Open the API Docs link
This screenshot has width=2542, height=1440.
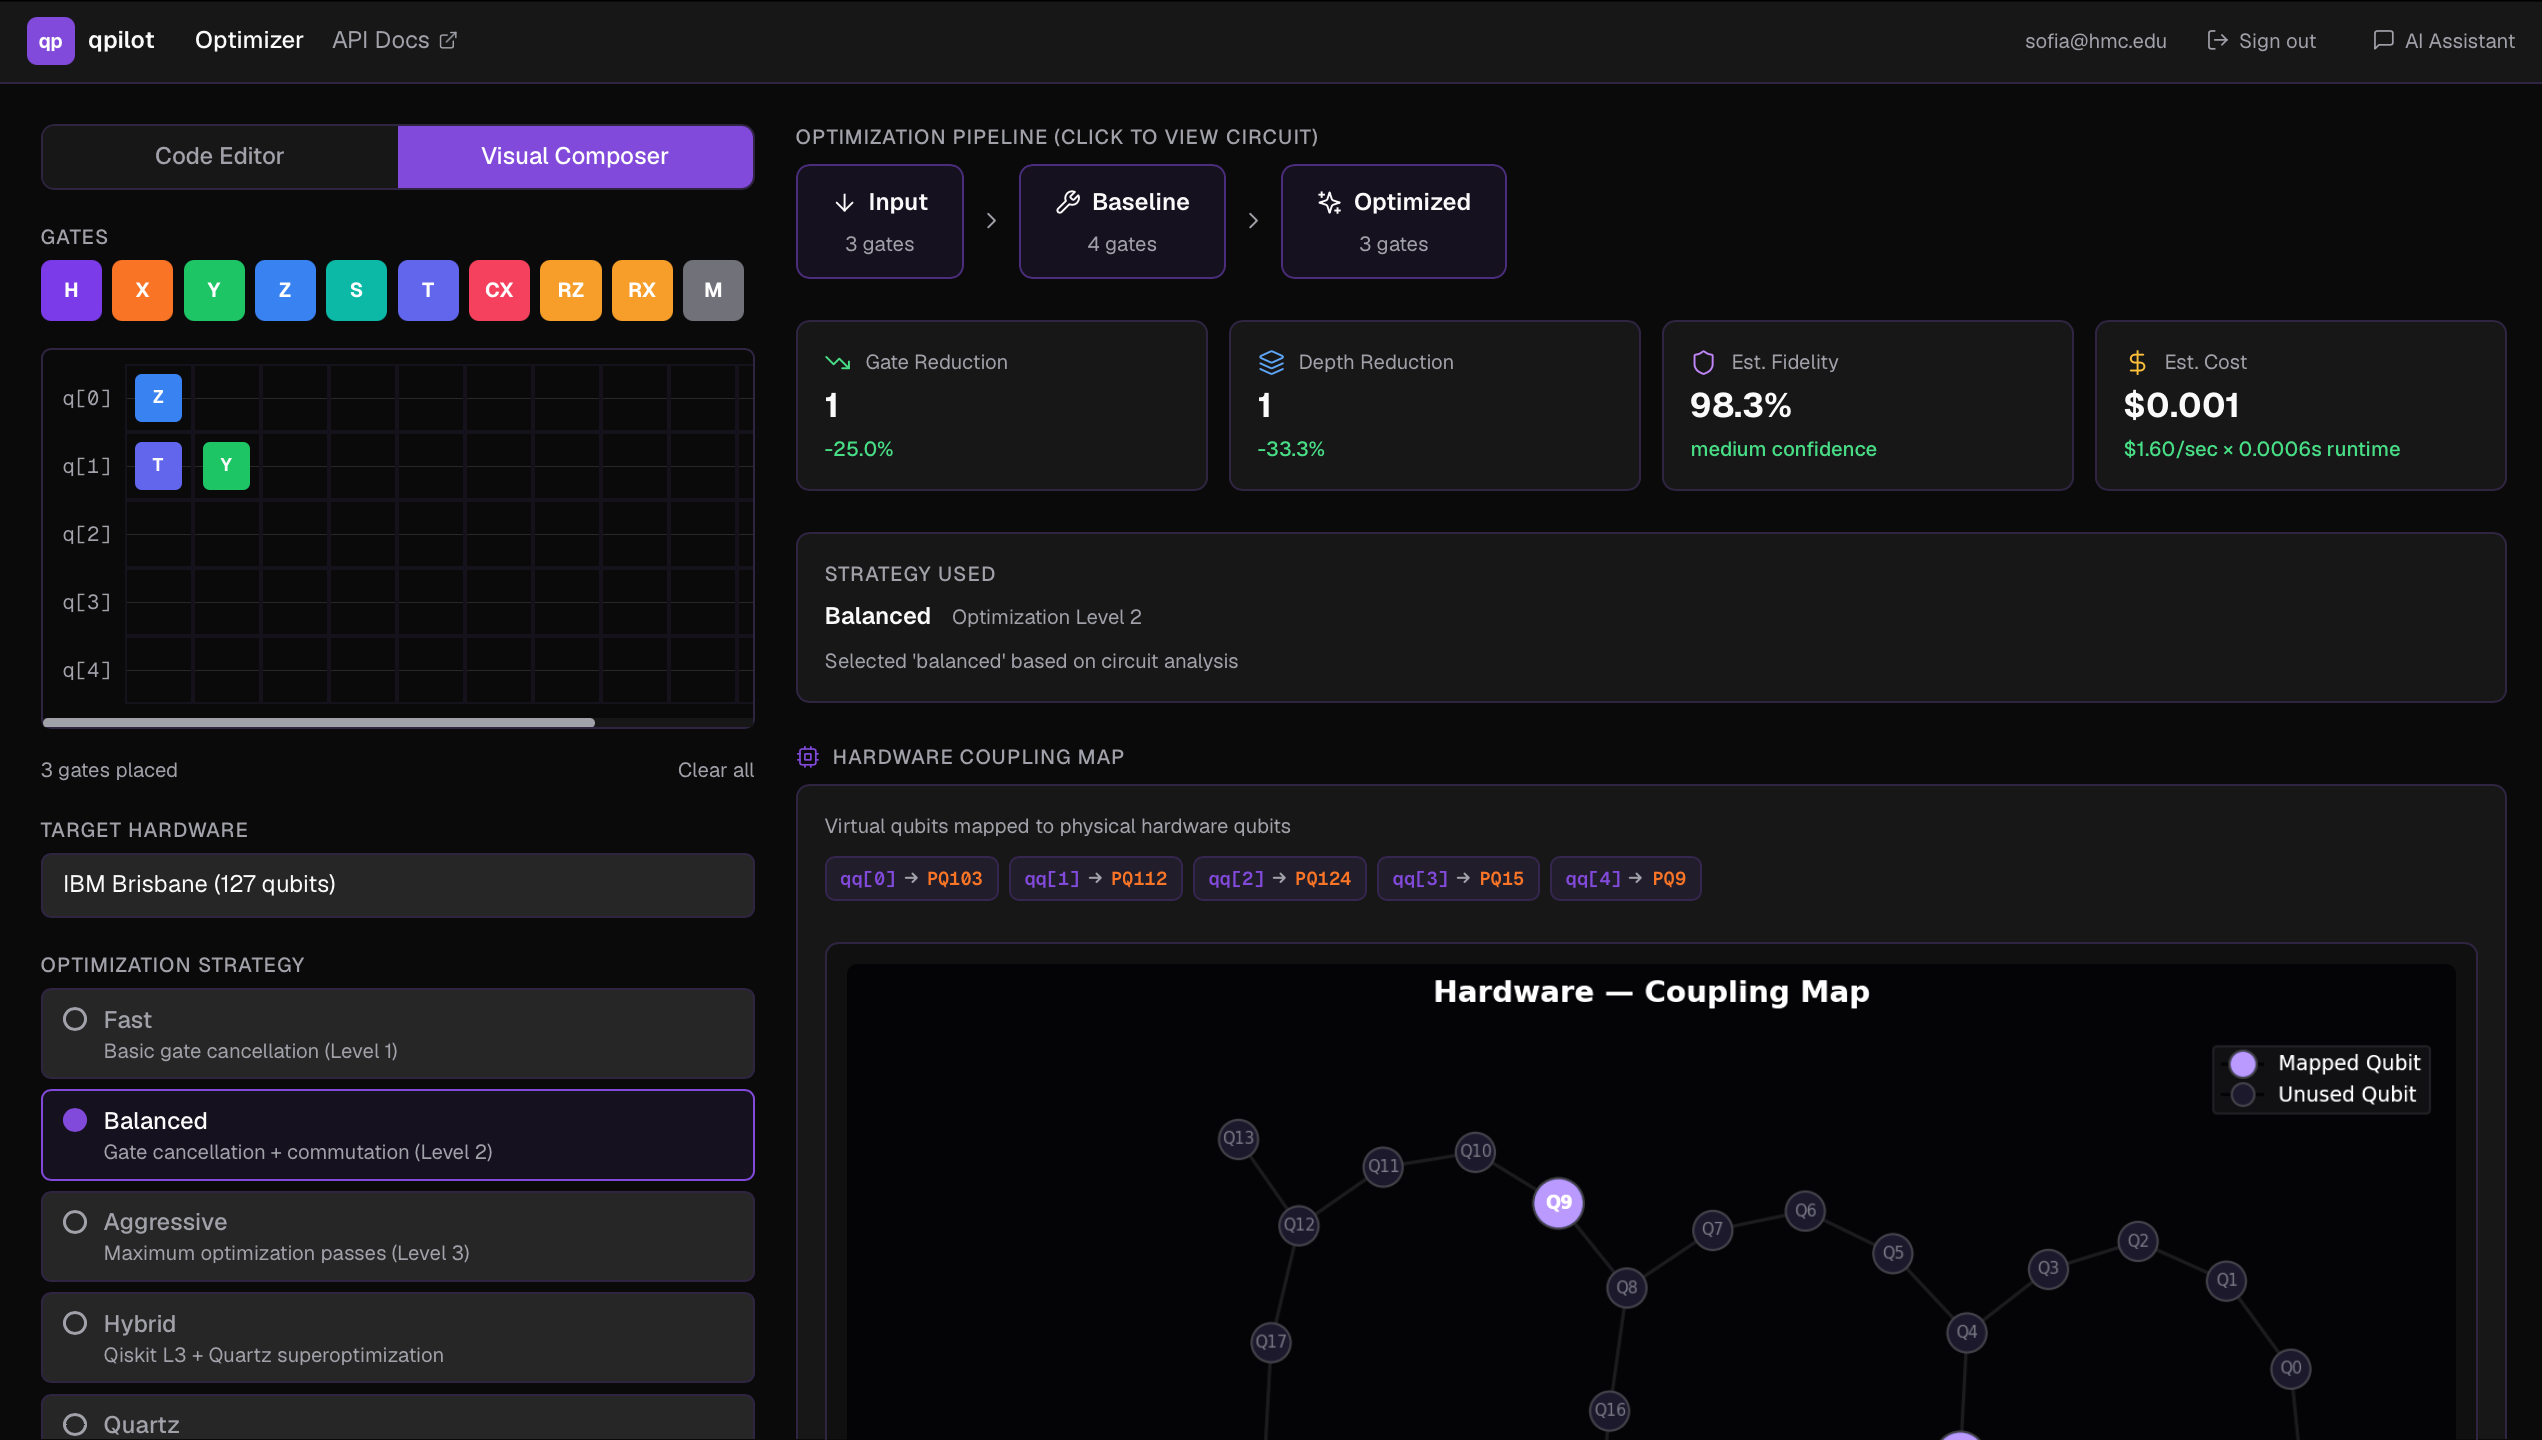tap(394, 40)
